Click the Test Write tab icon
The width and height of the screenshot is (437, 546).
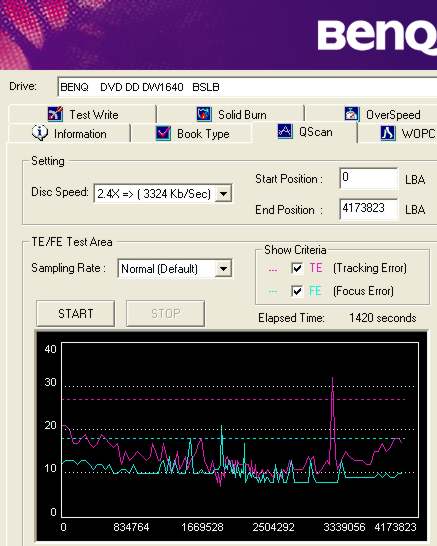point(55,114)
